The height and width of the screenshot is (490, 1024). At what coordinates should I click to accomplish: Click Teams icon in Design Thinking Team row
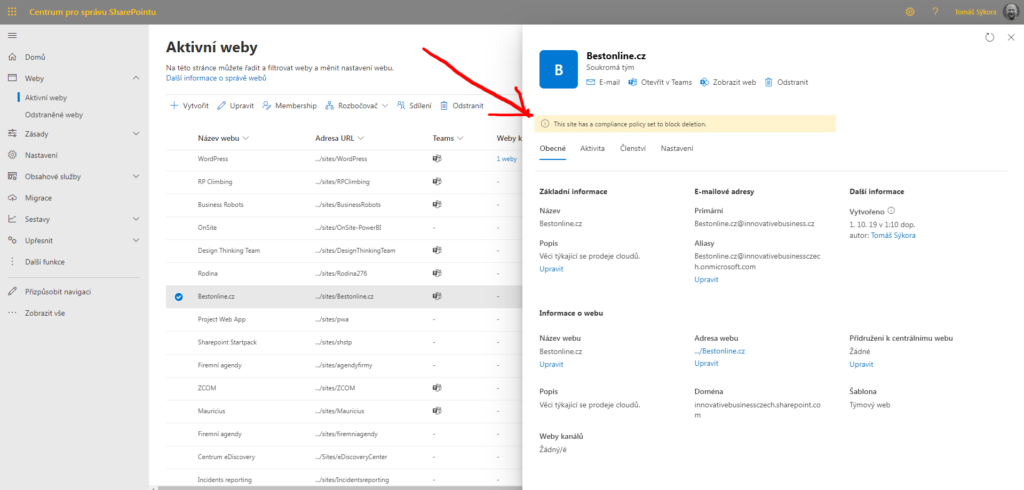click(436, 250)
